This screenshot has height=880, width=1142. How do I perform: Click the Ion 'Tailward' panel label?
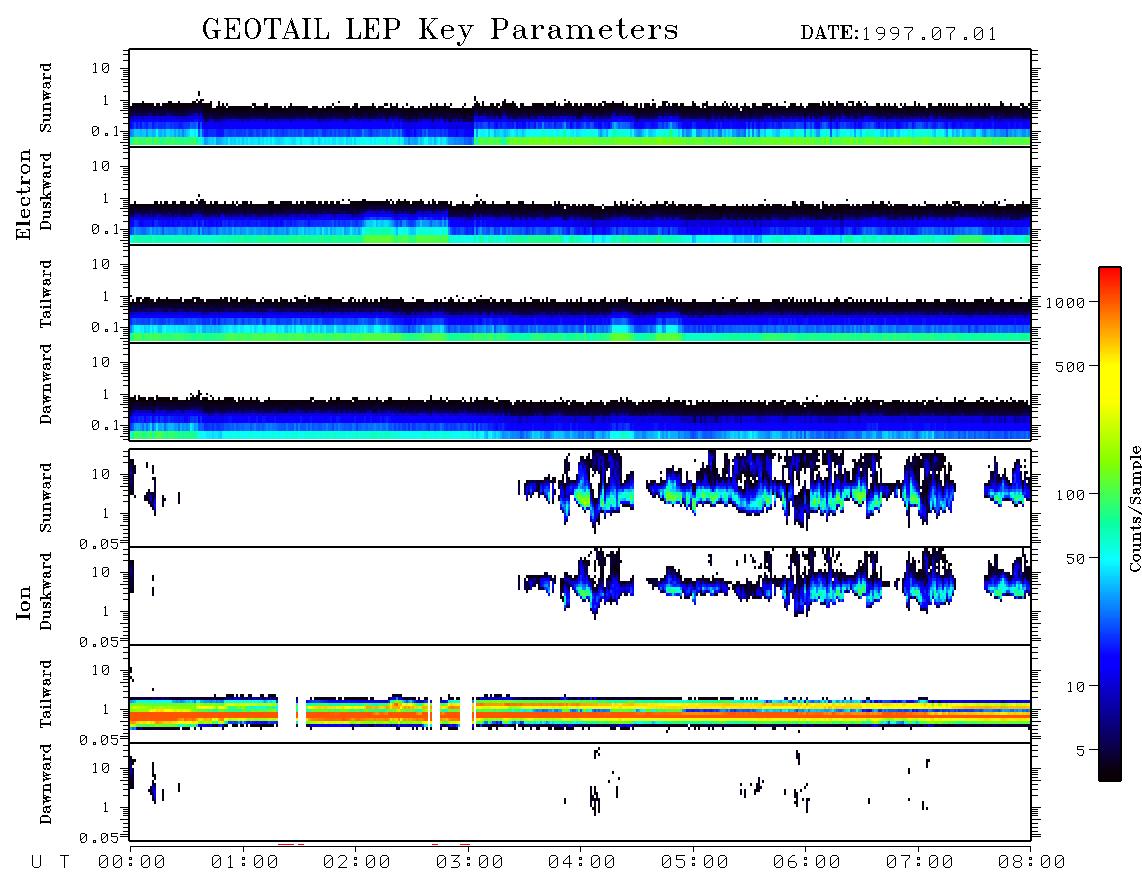tap(46, 694)
